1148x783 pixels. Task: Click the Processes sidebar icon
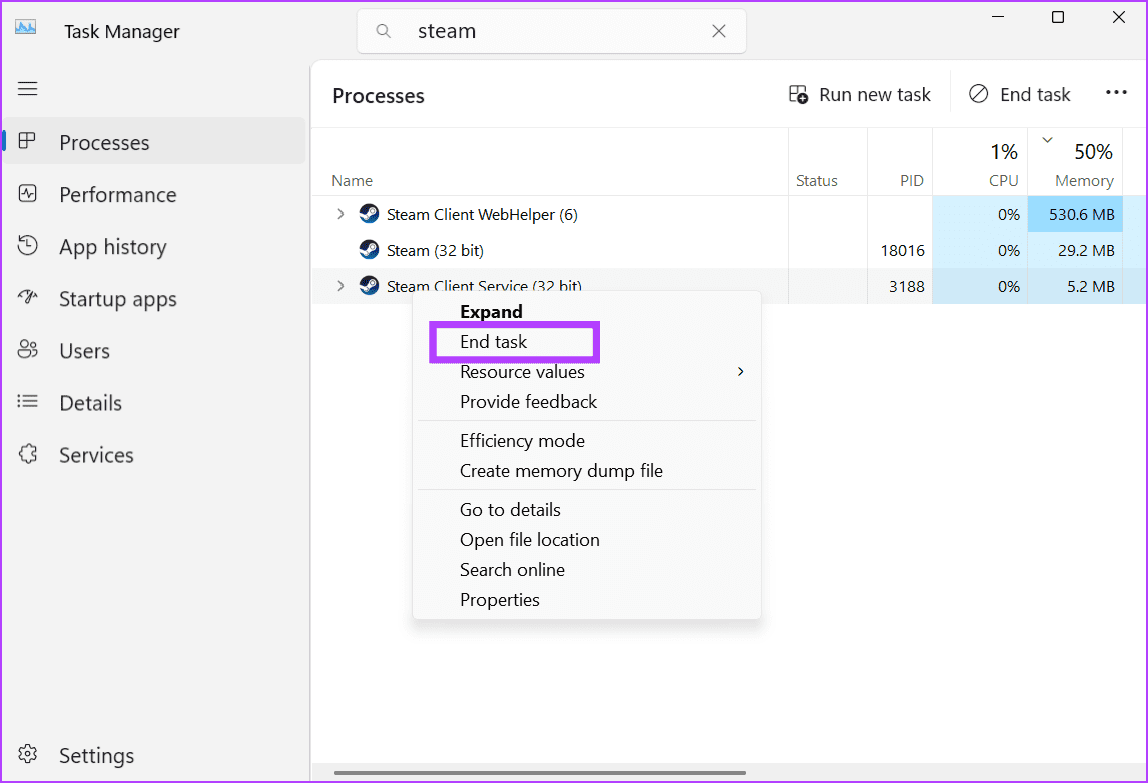pyautogui.click(x=27, y=141)
